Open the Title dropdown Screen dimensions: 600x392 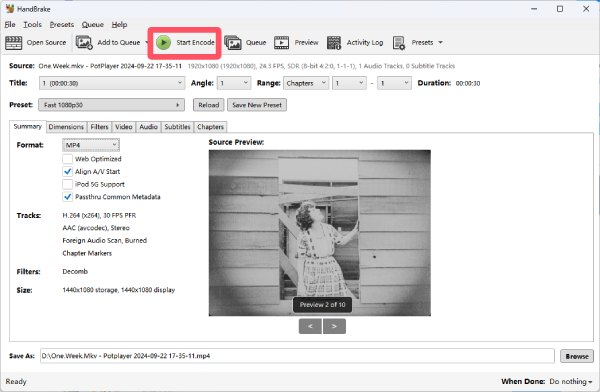[112, 83]
